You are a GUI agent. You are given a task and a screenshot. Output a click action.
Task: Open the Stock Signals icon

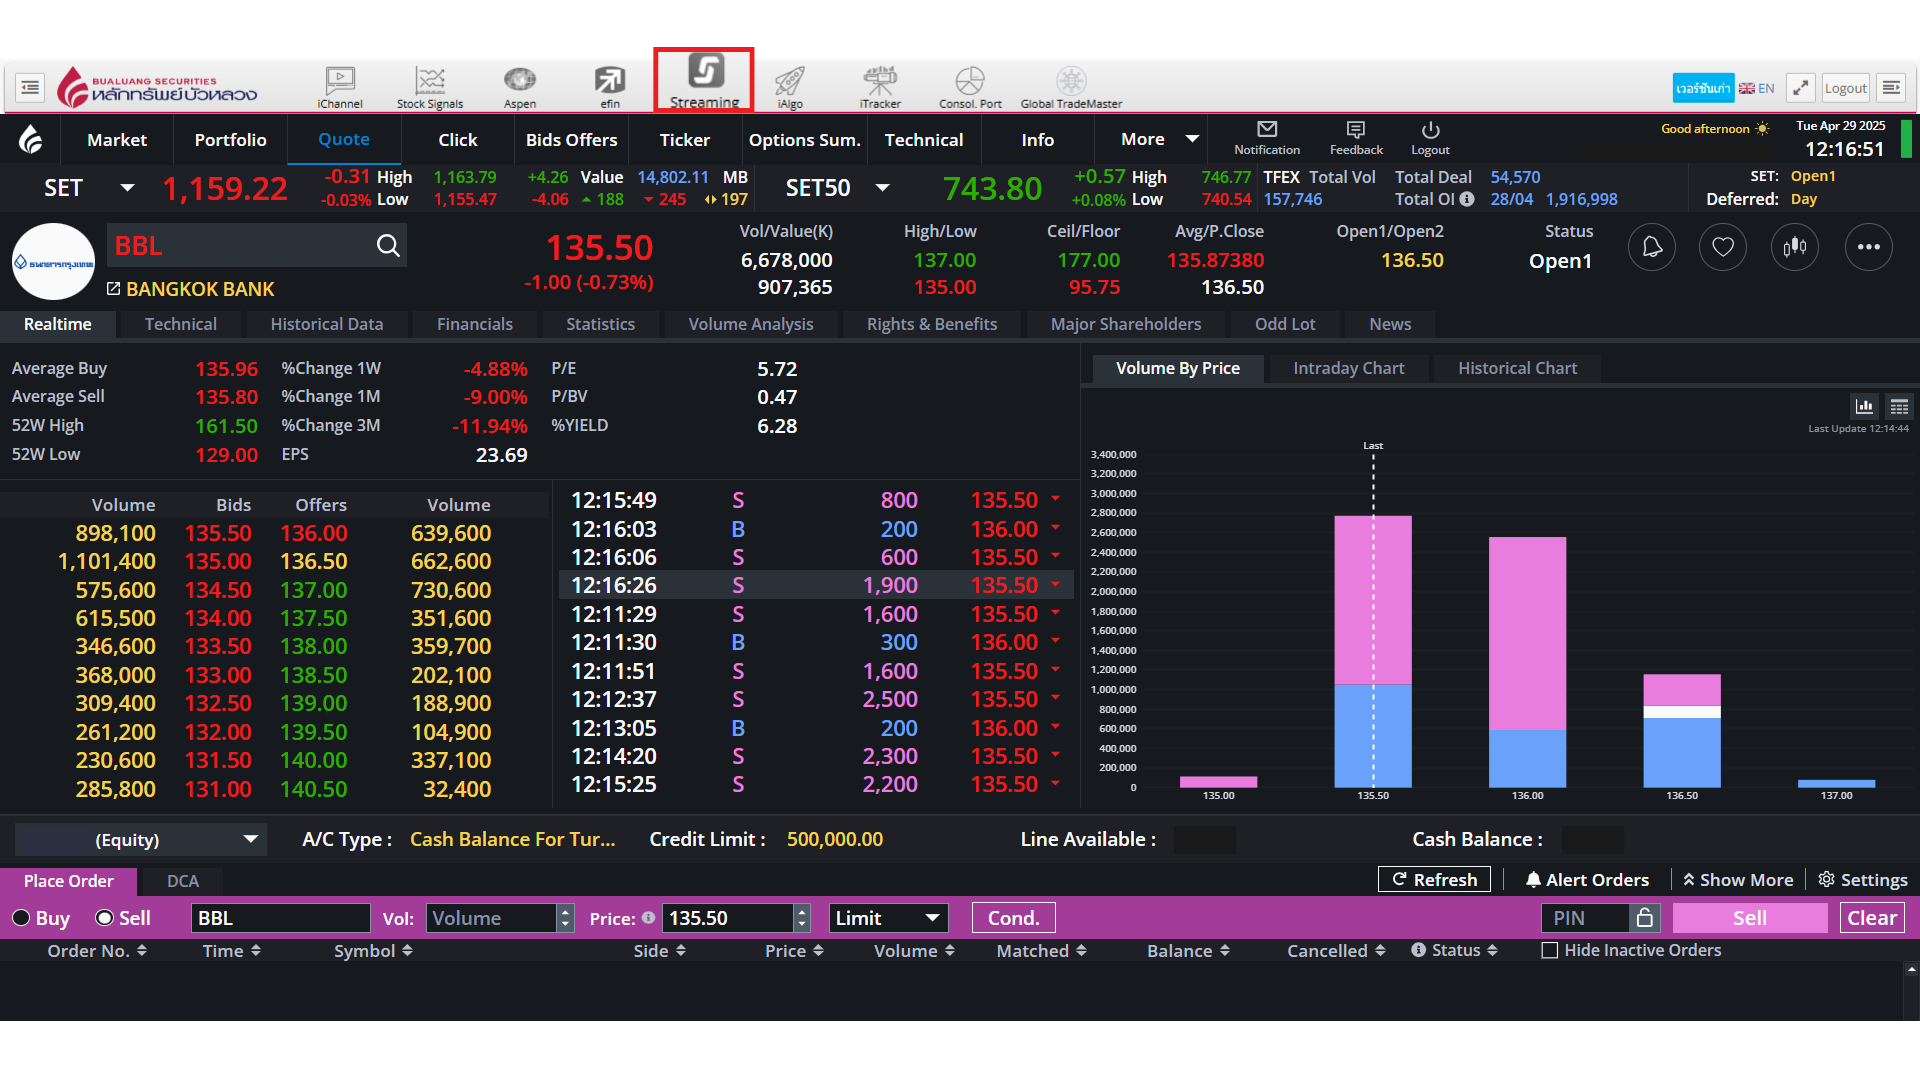coord(430,87)
